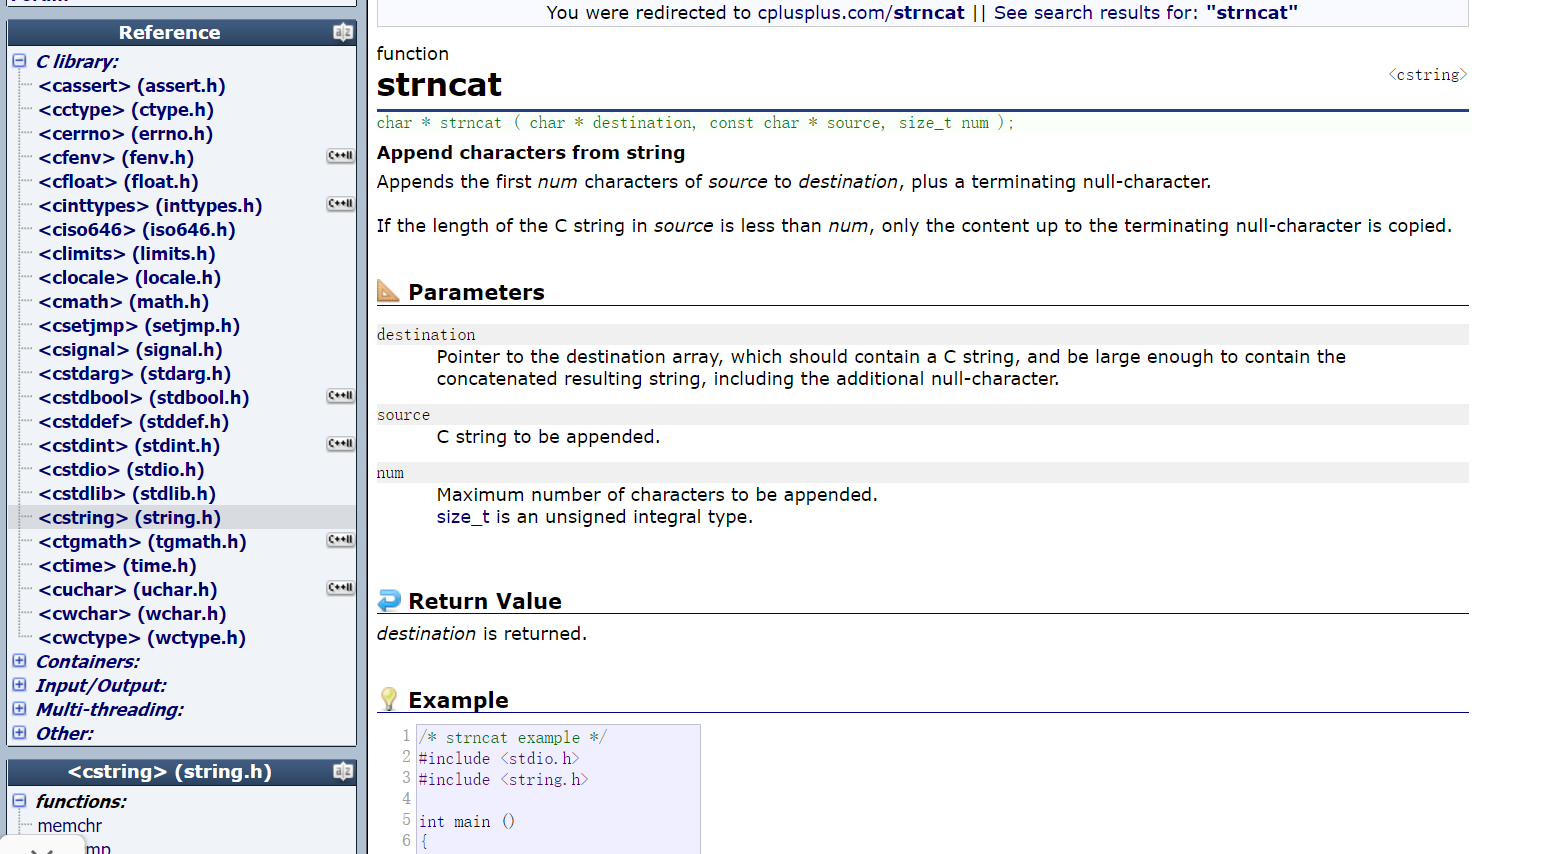Click inside the example code box
1555x854 pixels.
(558, 789)
